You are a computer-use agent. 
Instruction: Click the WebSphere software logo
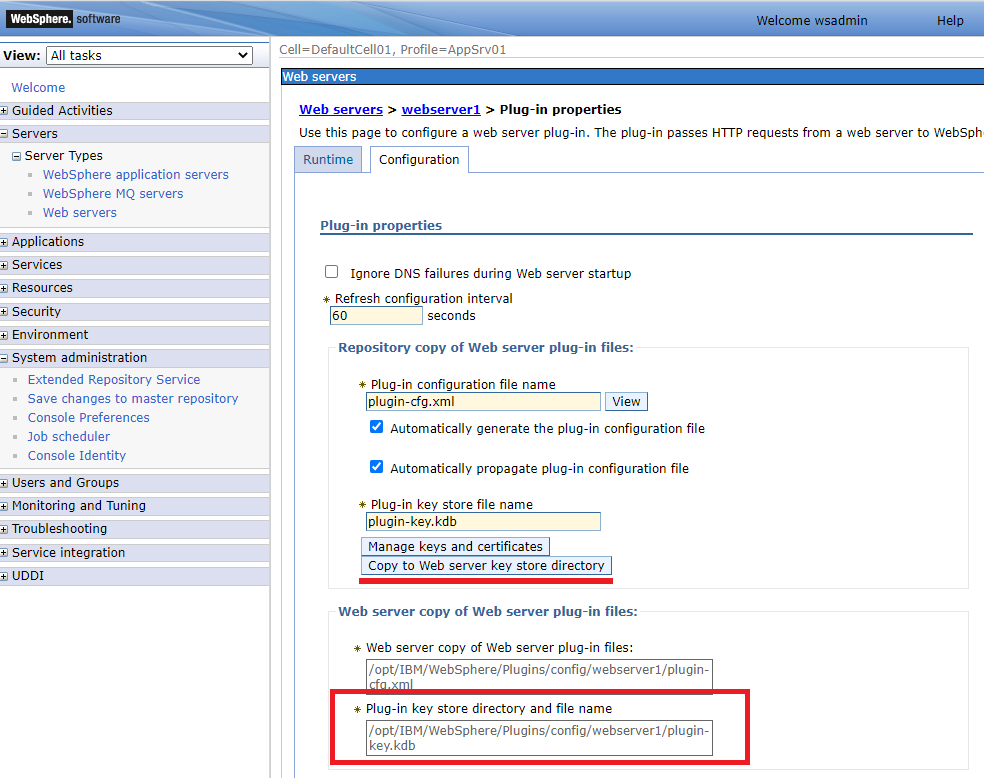pyautogui.click(x=64, y=19)
